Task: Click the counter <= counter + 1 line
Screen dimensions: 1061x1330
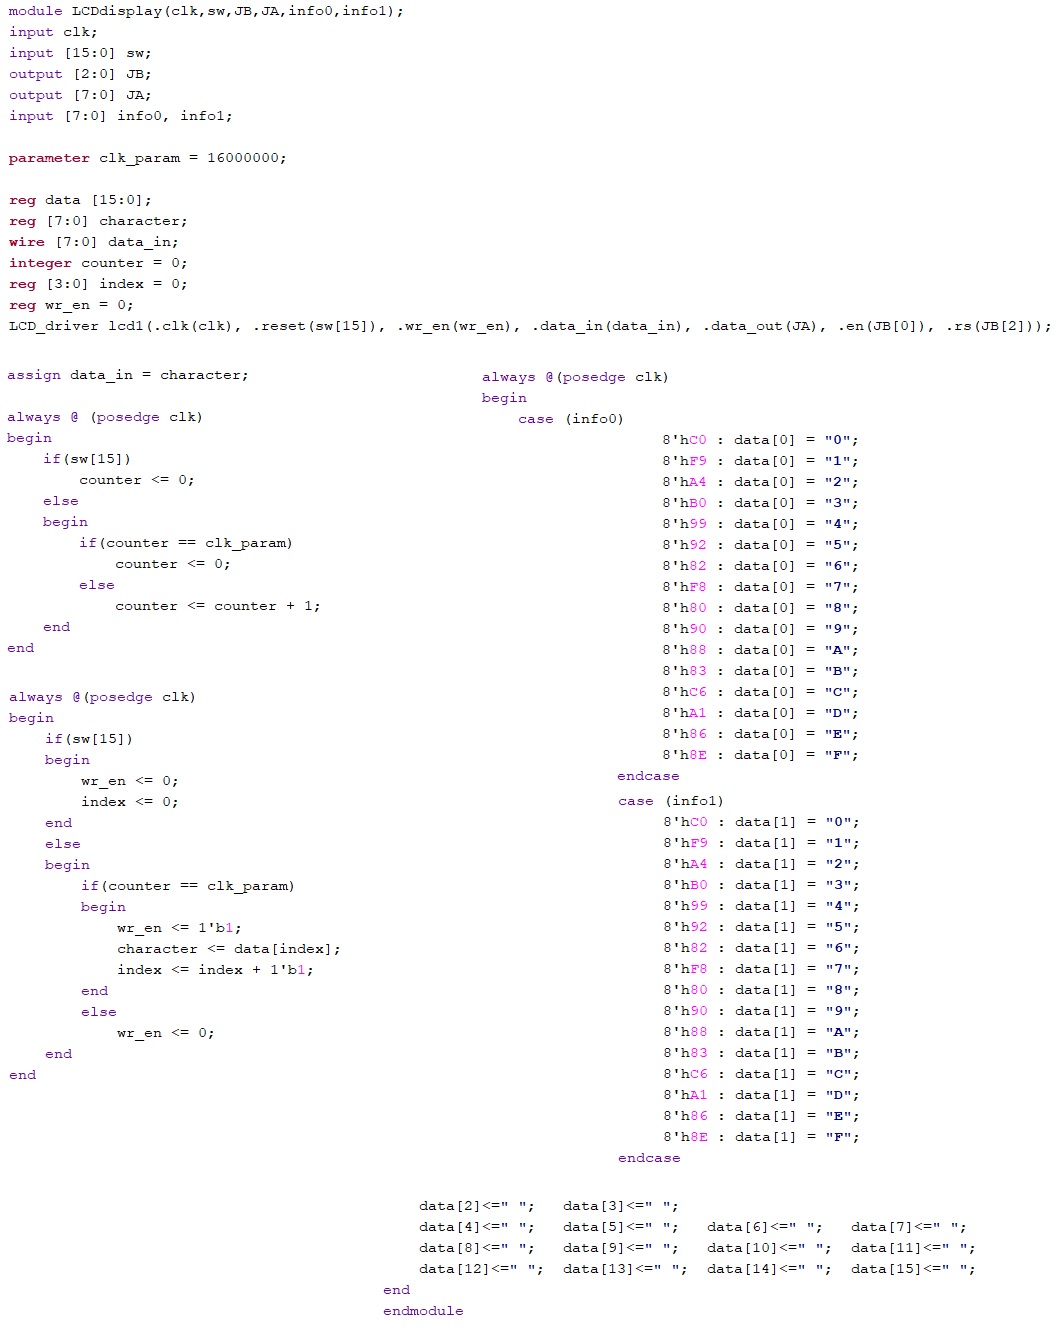Action: pyautogui.click(x=217, y=606)
